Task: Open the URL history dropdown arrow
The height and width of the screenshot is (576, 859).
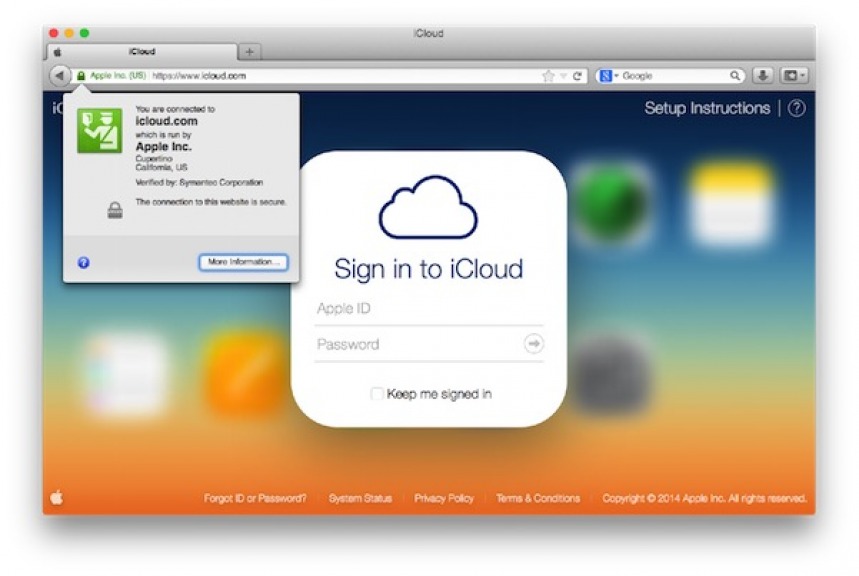Action: pyautogui.click(x=563, y=76)
